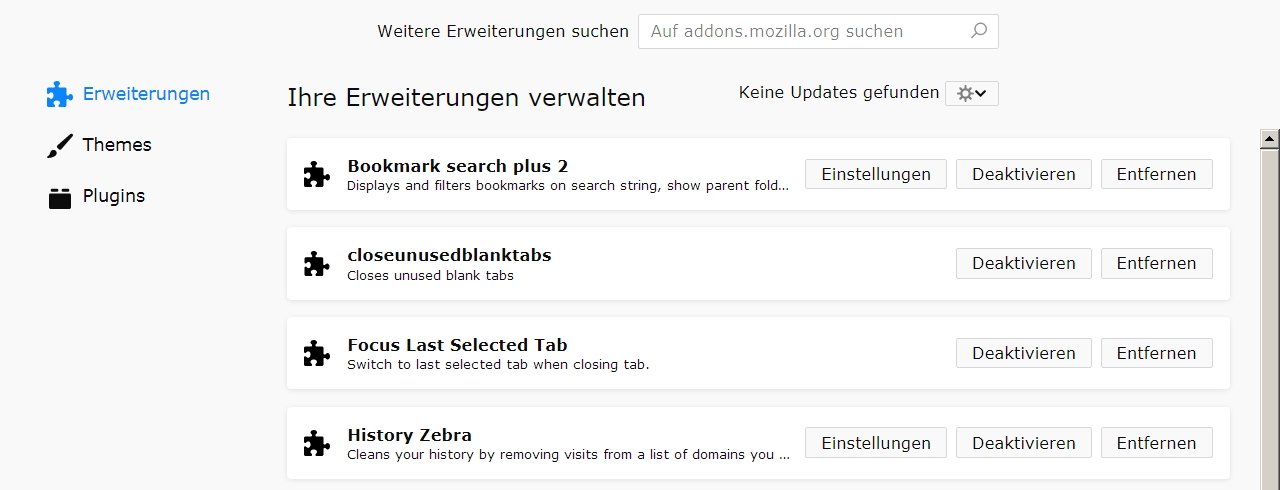
Task: Click closeunusedblanktabs puzzle piece icon
Action: point(316,264)
